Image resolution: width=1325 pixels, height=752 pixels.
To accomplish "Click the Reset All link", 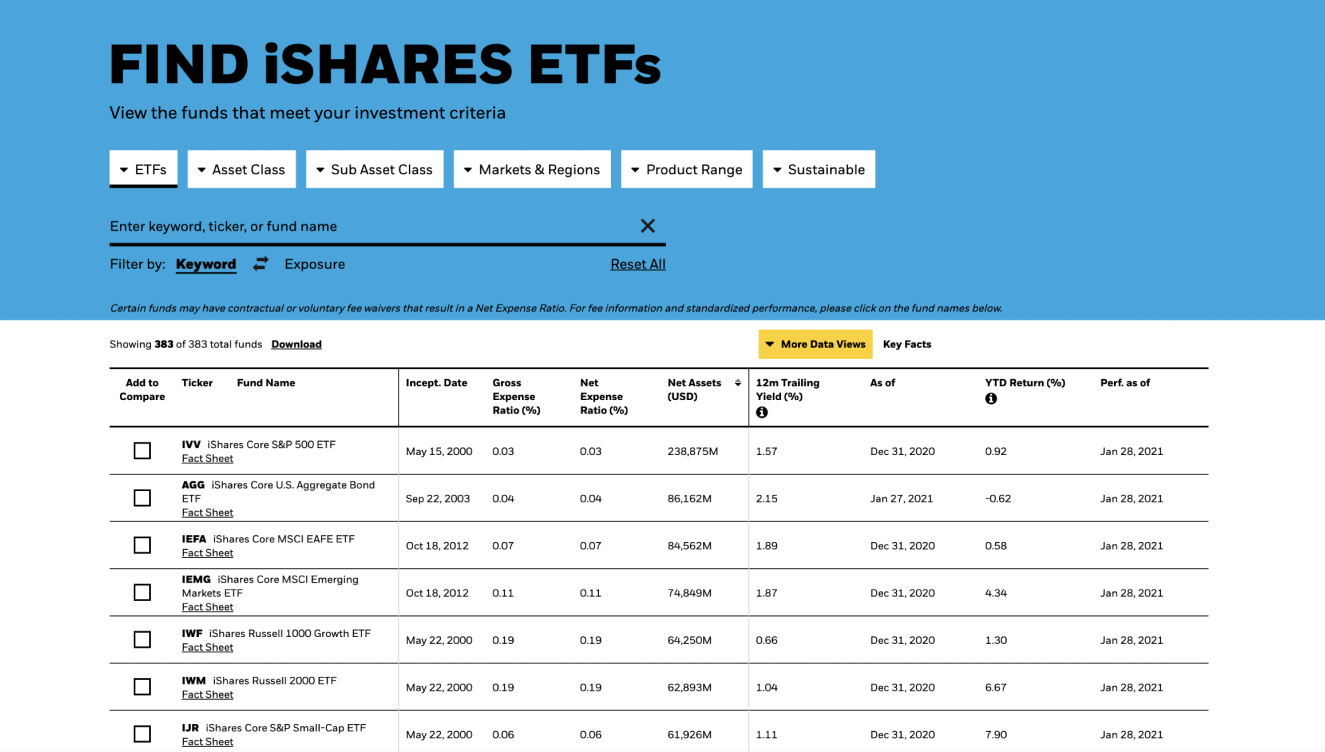I will point(638,264).
